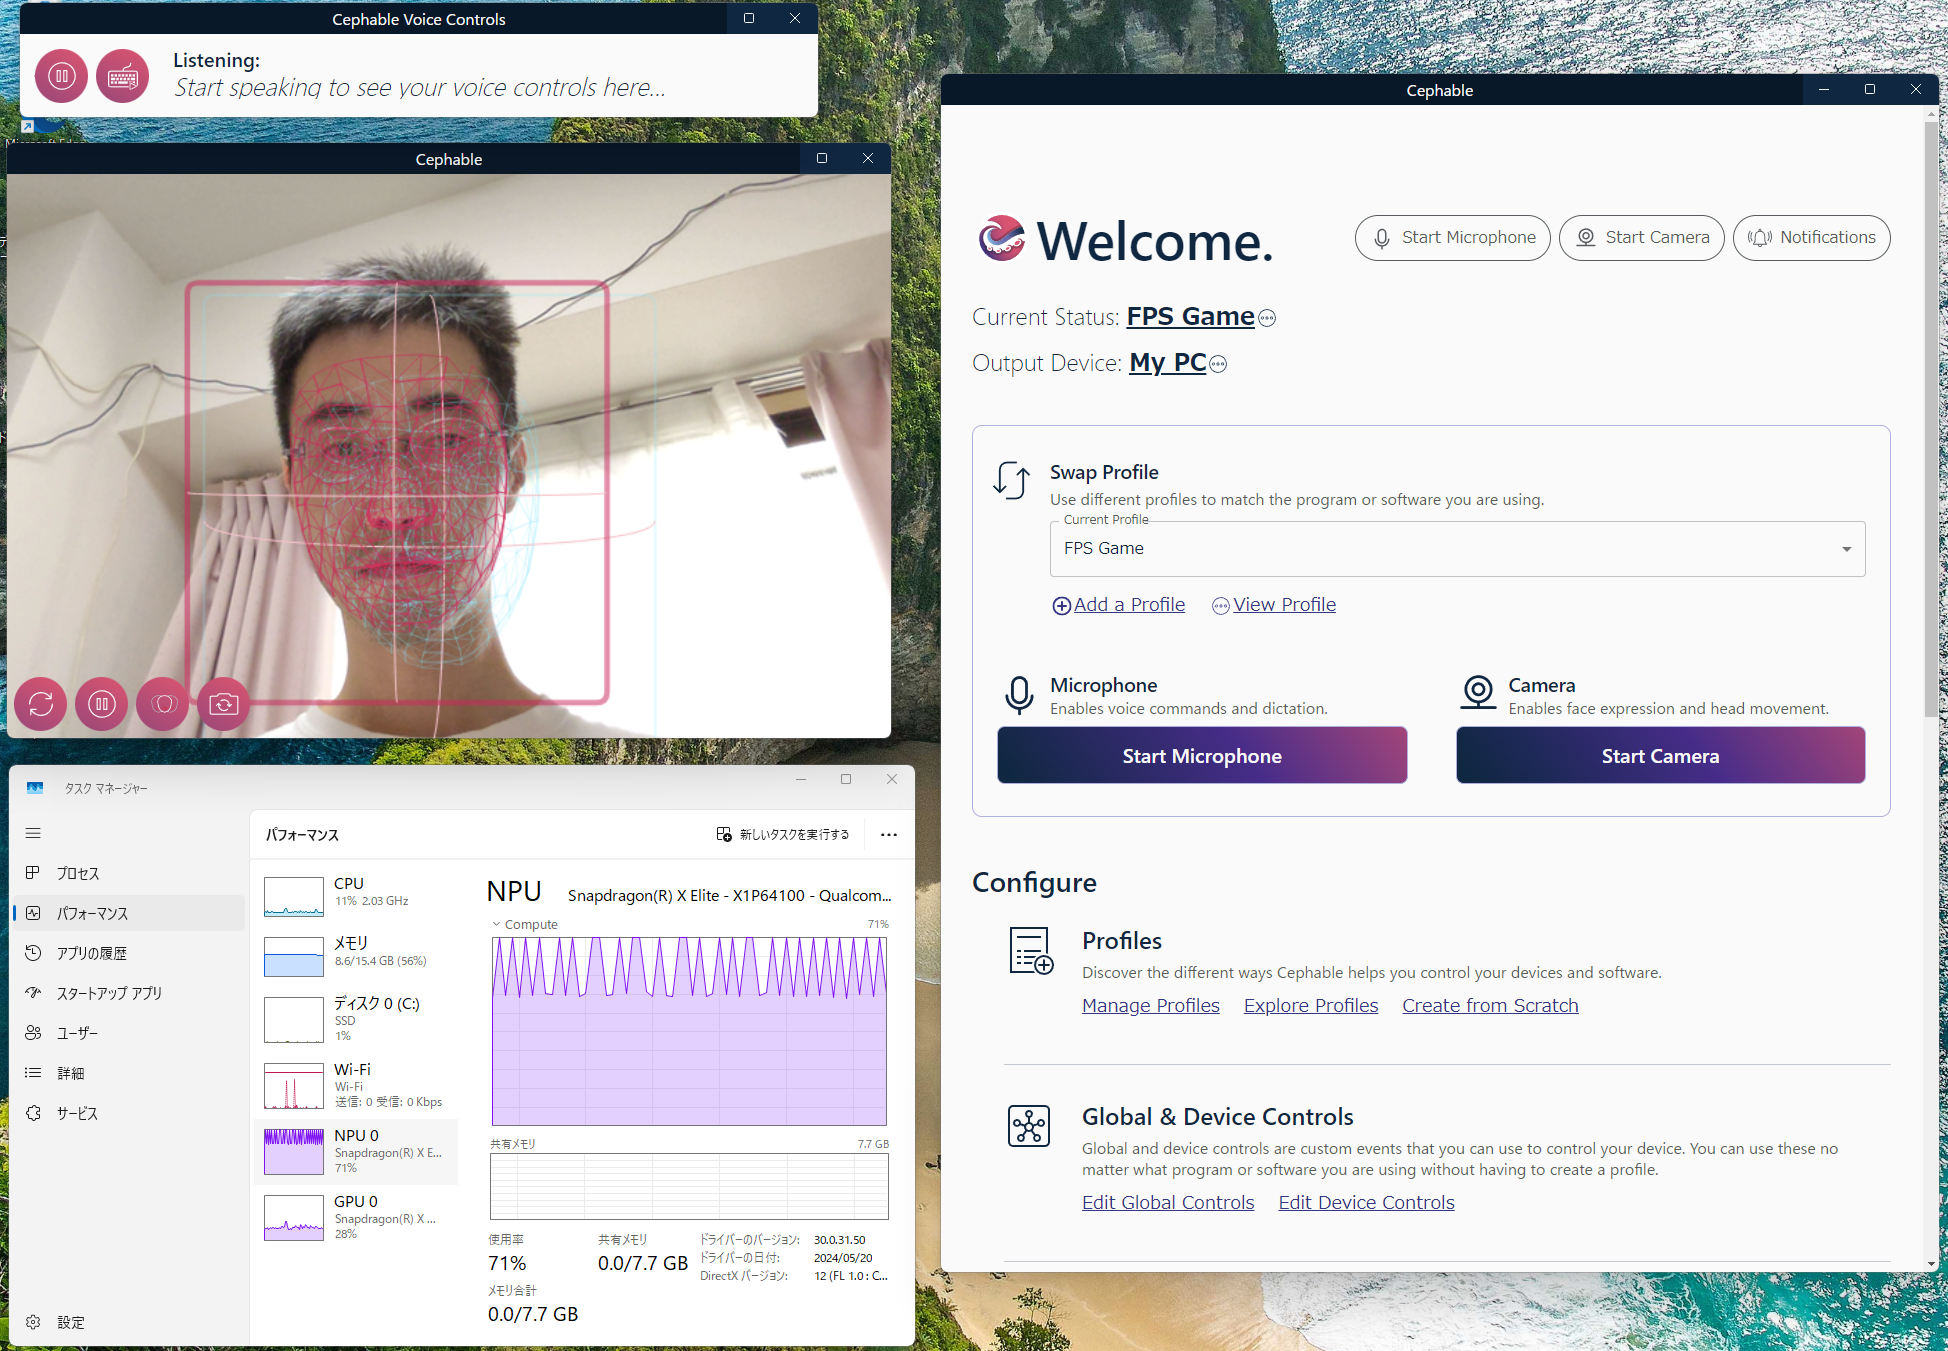Collapse the Compute graph chevron
Image resolution: width=1948 pixels, height=1351 pixels.
496,924
